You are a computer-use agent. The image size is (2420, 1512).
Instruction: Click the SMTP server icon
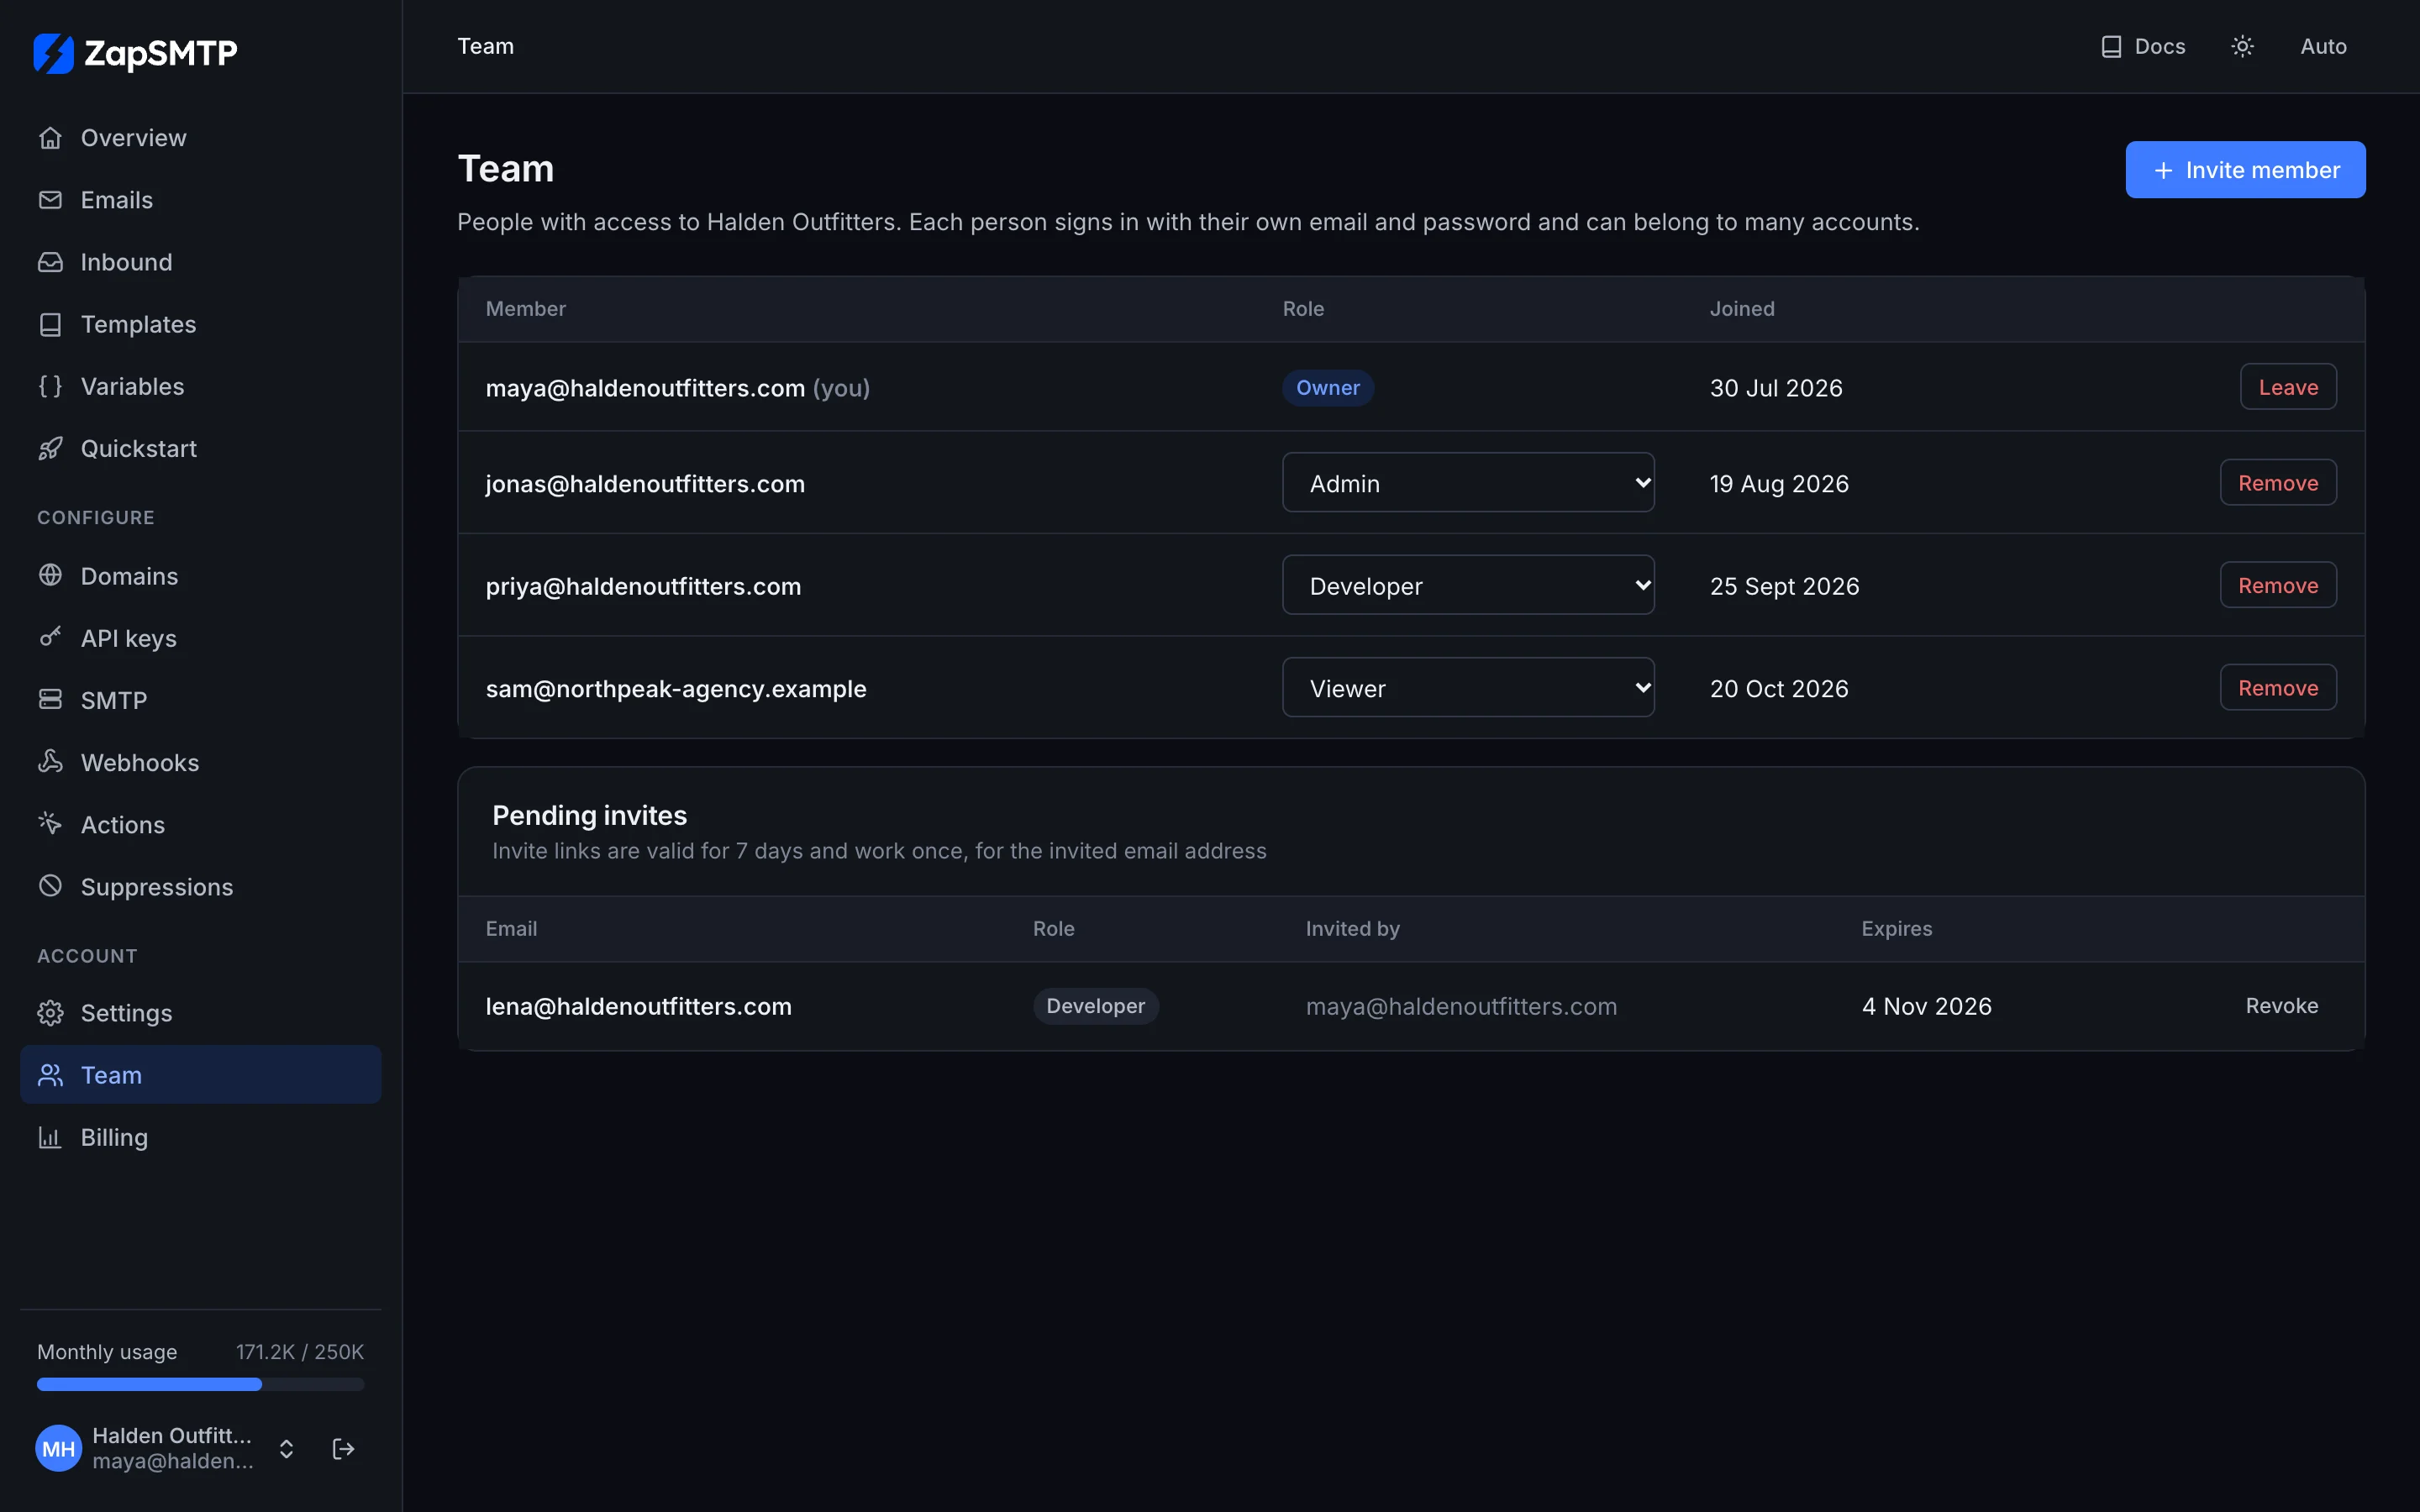50,699
